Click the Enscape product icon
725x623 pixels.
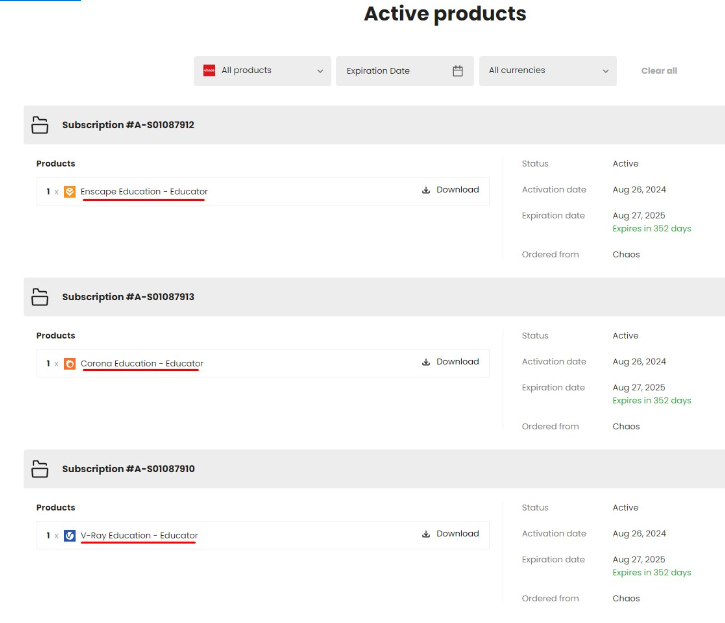pyautogui.click(x=70, y=191)
